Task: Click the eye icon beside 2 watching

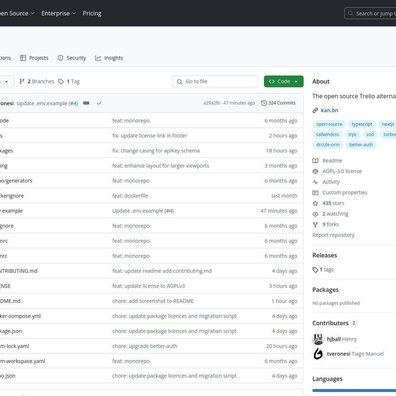Action: 315,214
